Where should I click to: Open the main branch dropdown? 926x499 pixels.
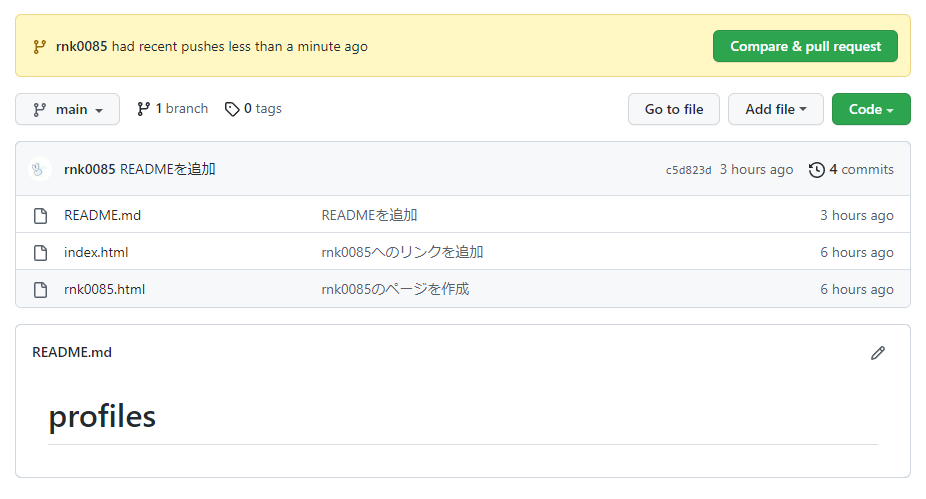[67, 109]
